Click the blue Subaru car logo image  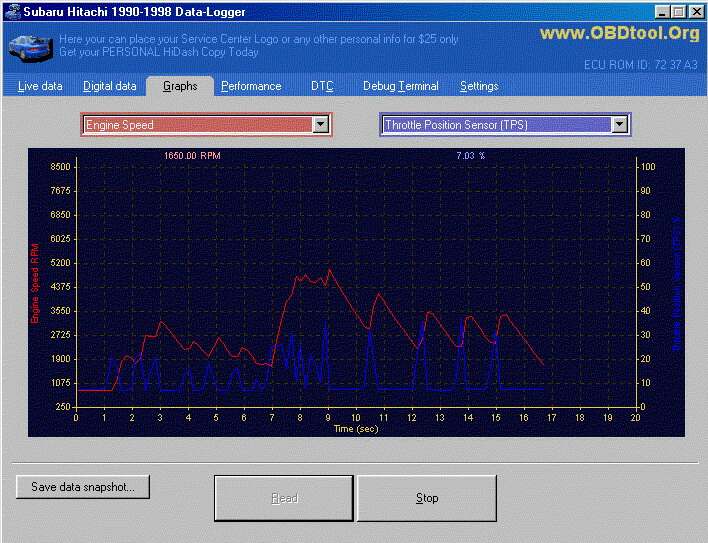click(x=31, y=48)
